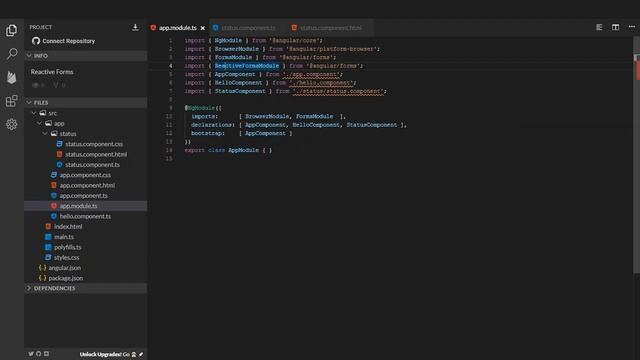640x360 pixels.
Task: Open angular.json in the file tree
Action: [64, 268]
